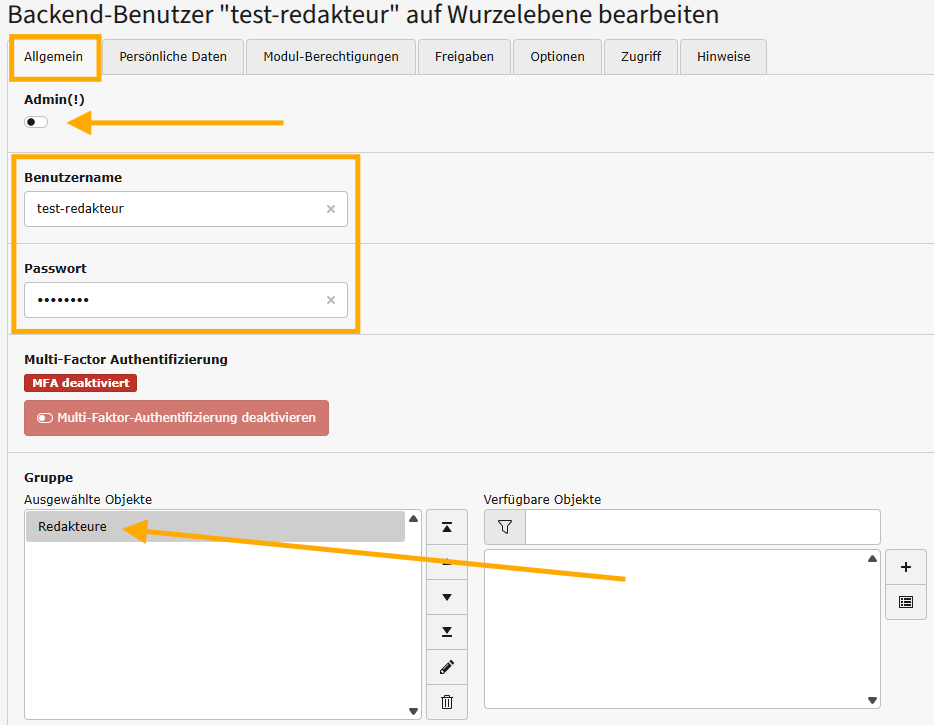
Task: Move selected group down one position
Action: 447,597
